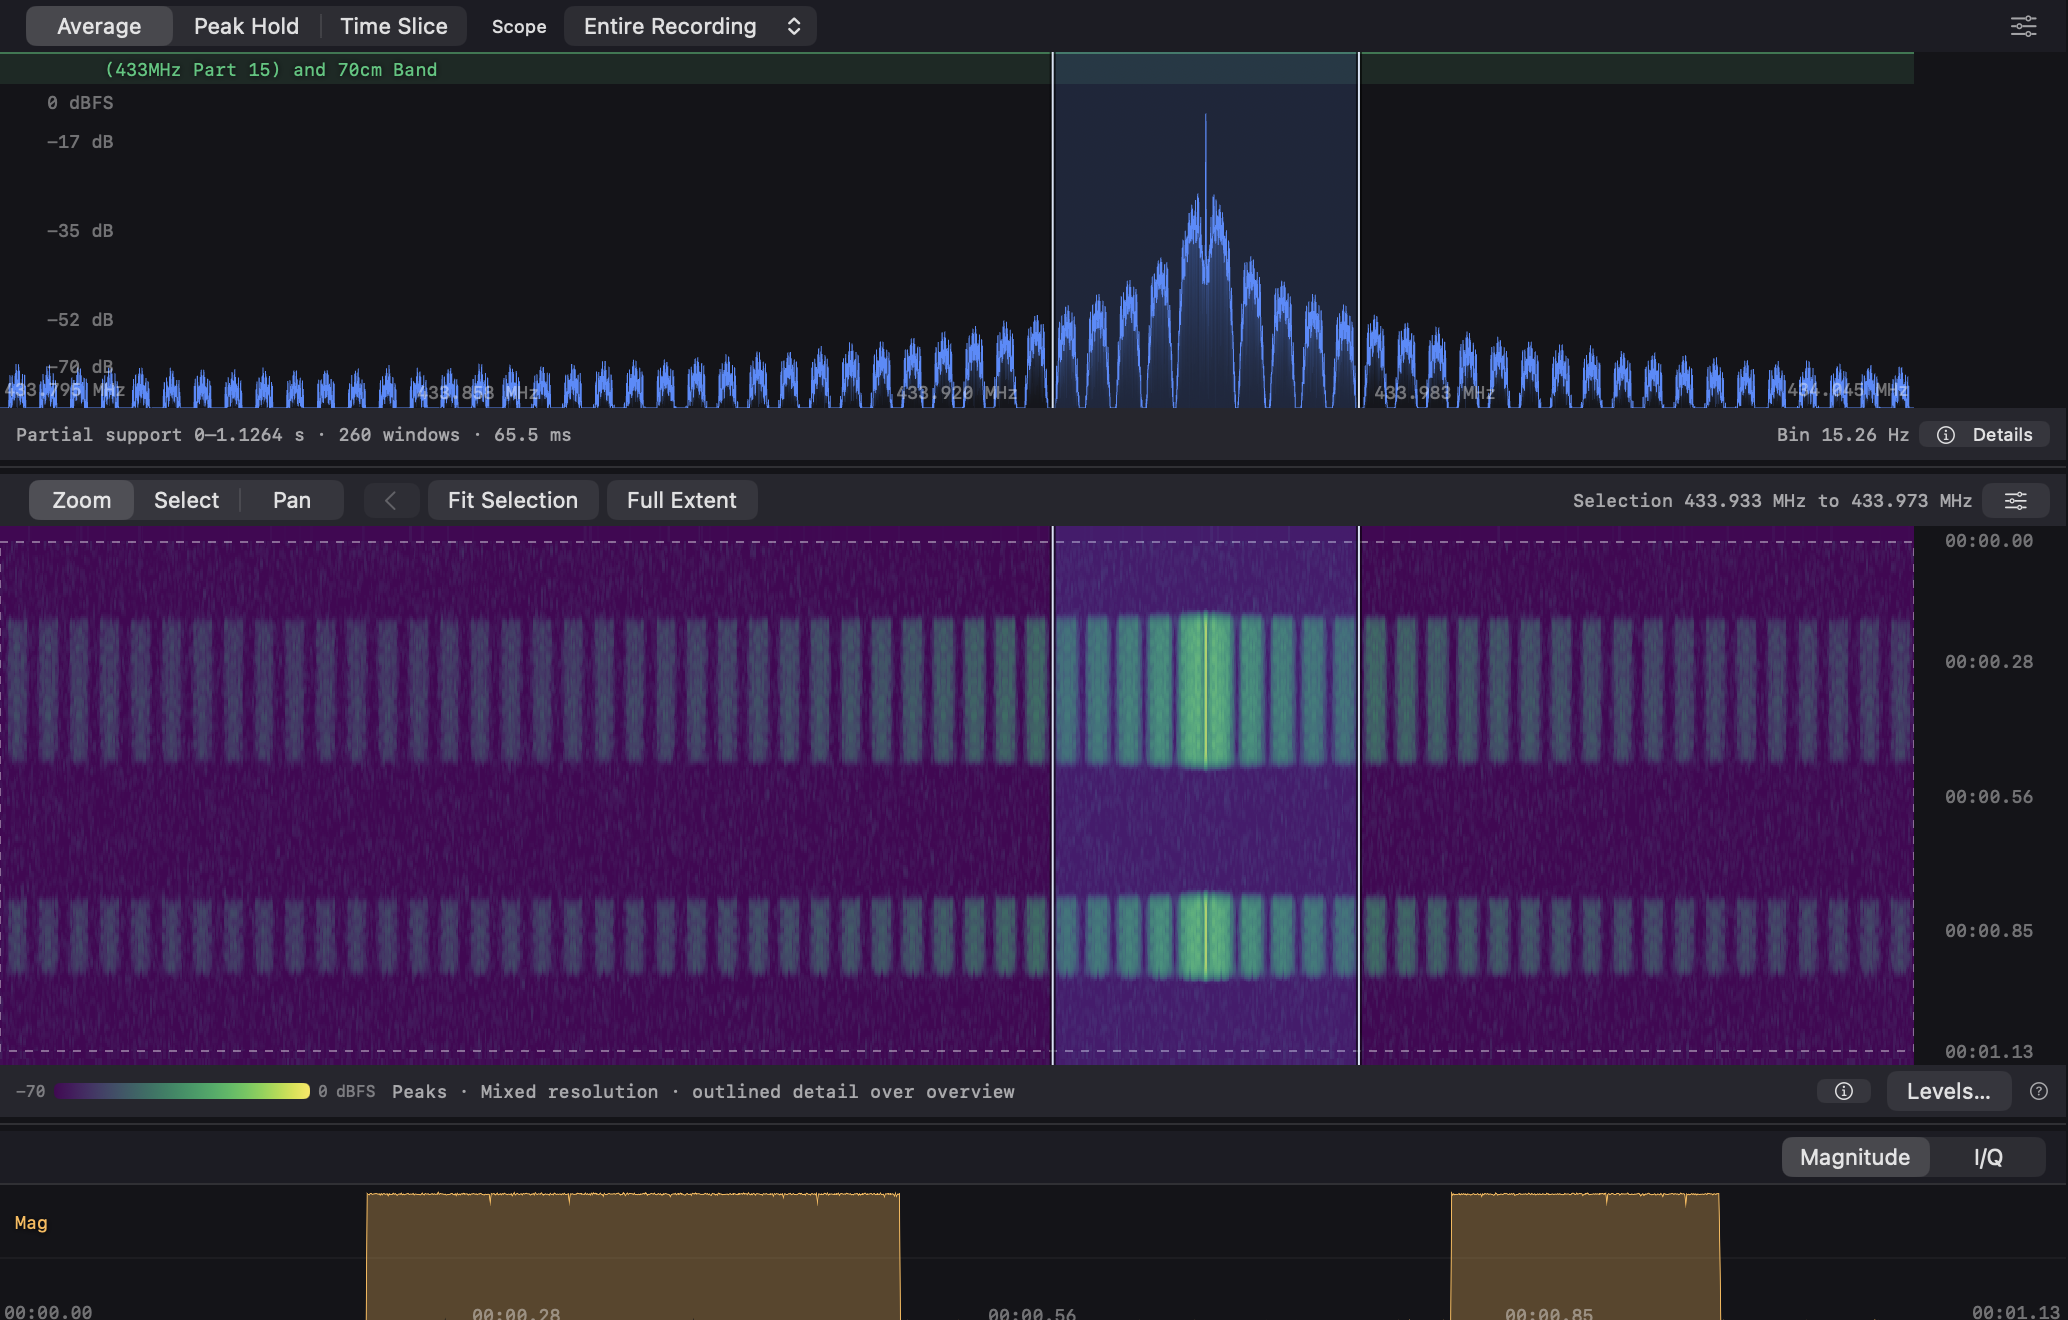The image size is (2068, 1320).
Task: Open spectrum display settings sliders icon
Action: 2023,26
